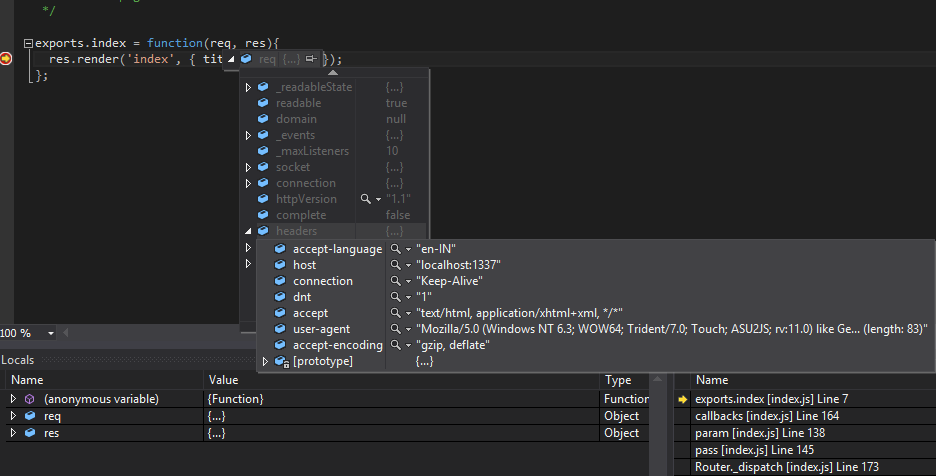Click the user-agent property icon

pos(280,328)
